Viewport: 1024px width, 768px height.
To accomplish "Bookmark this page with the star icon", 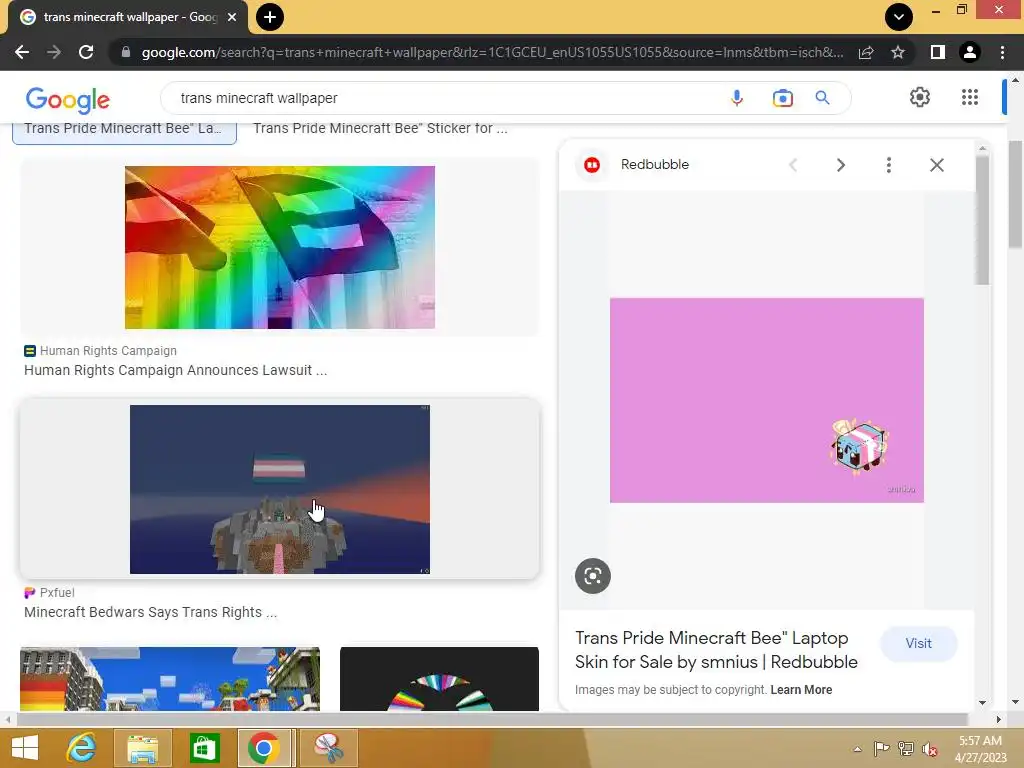I will [x=898, y=52].
